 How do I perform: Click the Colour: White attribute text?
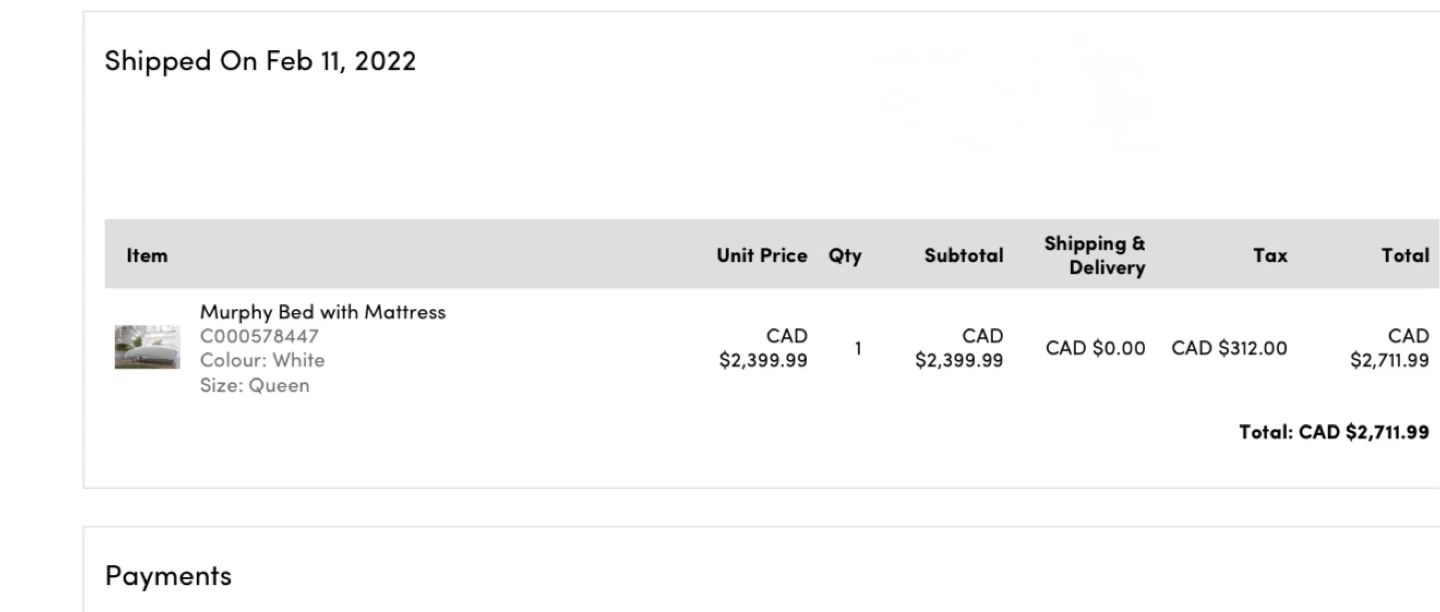click(x=262, y=360)
